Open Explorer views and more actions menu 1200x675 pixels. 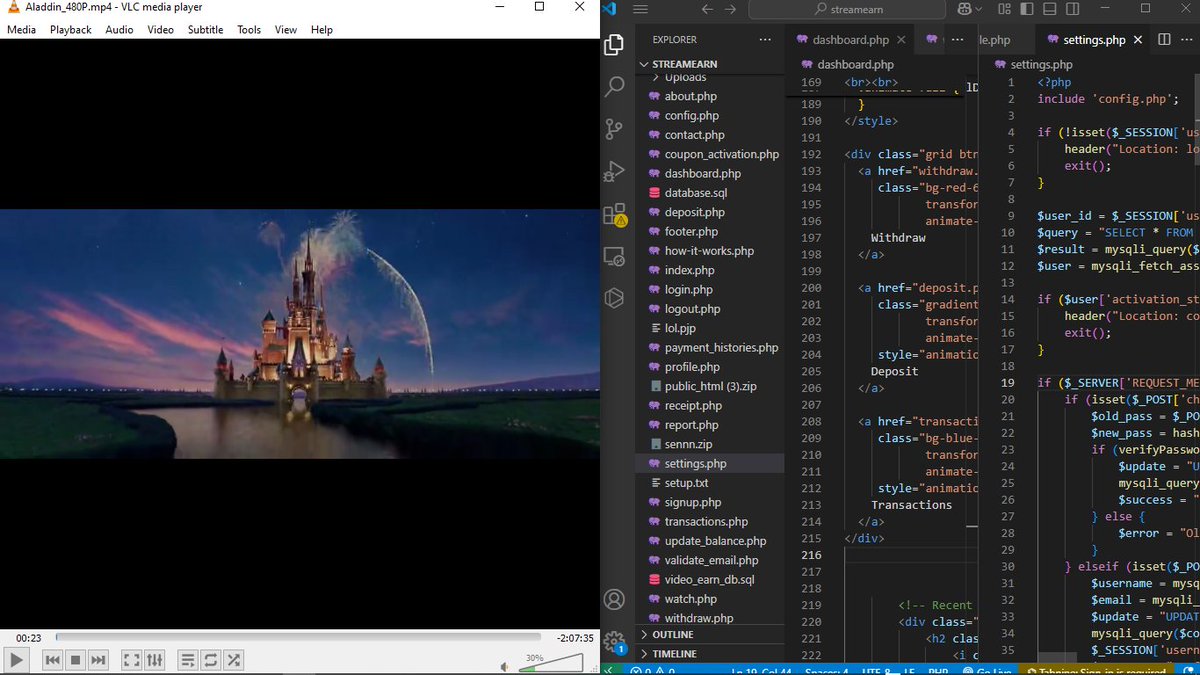(x=765, y=40)
